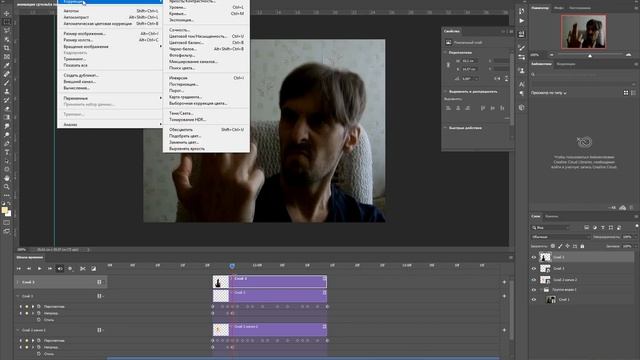
Task: Collapse the Быстрые действия section
Action: coord(445,128)
